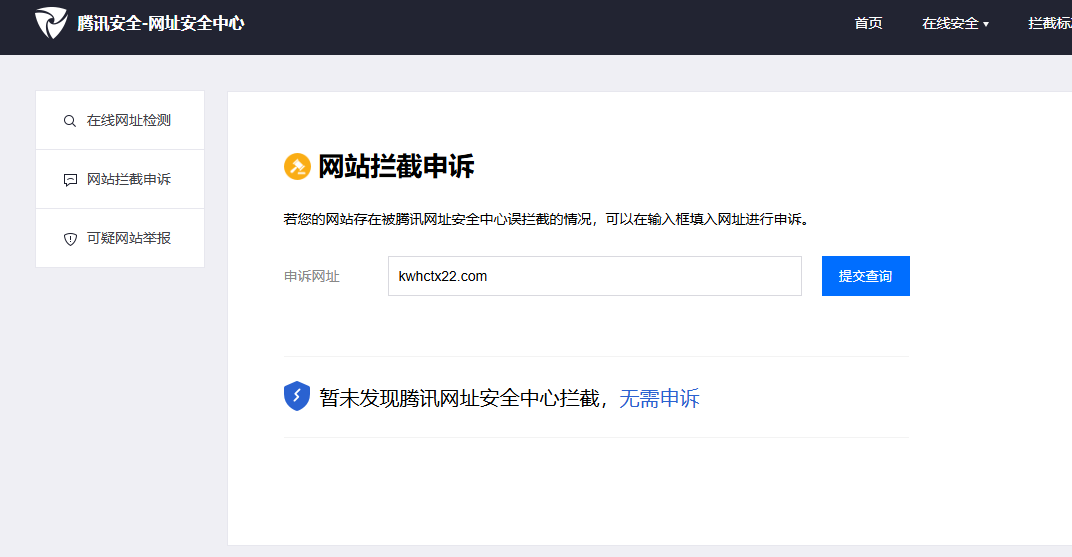Click the Tencent Security shield logo
This screenshot has width=1072, height=557.
click(x=51, y=23)
